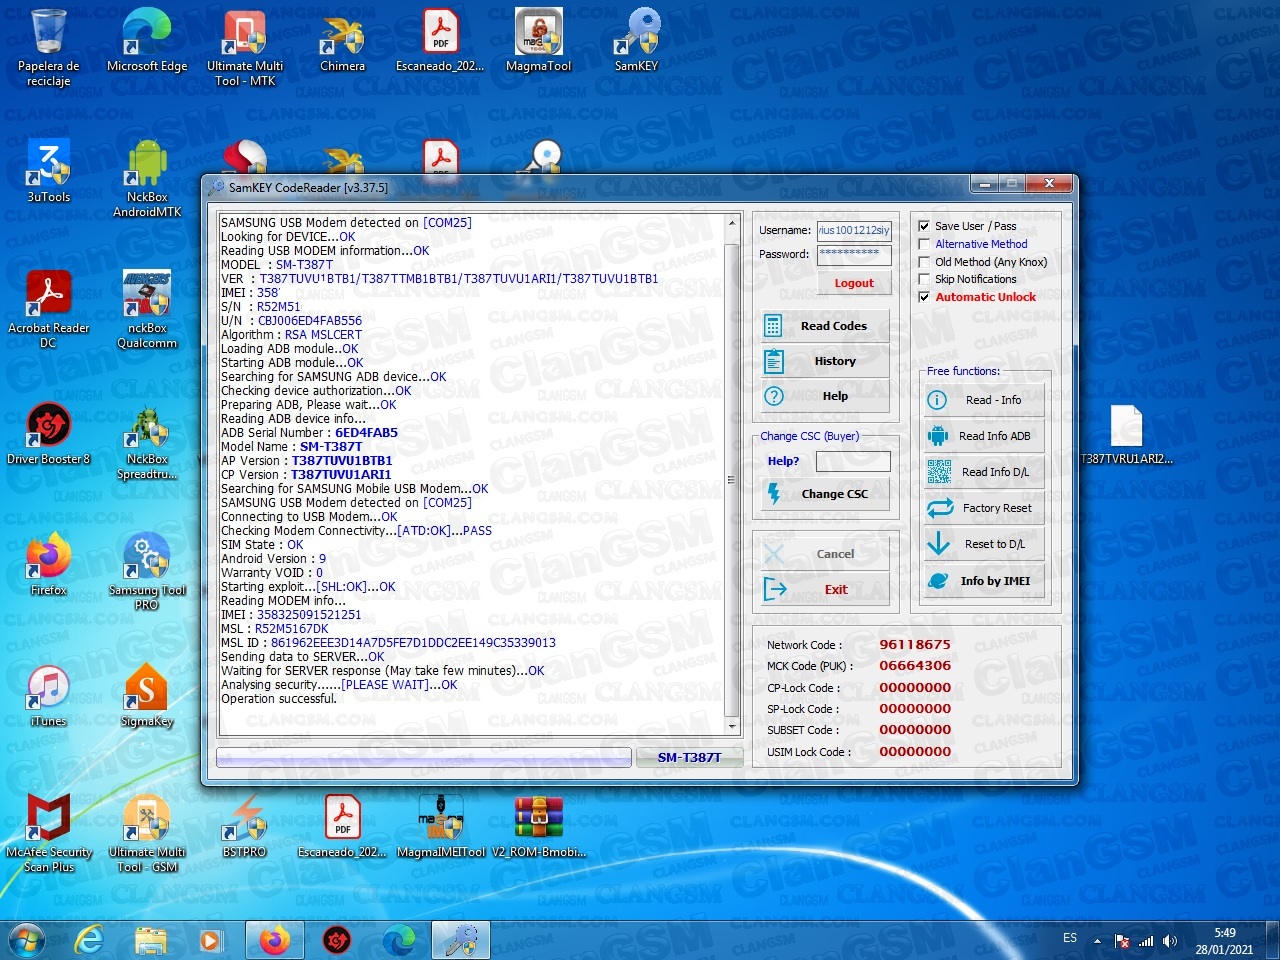
Task: Click the SM-T387T model label
Action: pyautogui.click(x=689, y=757)
